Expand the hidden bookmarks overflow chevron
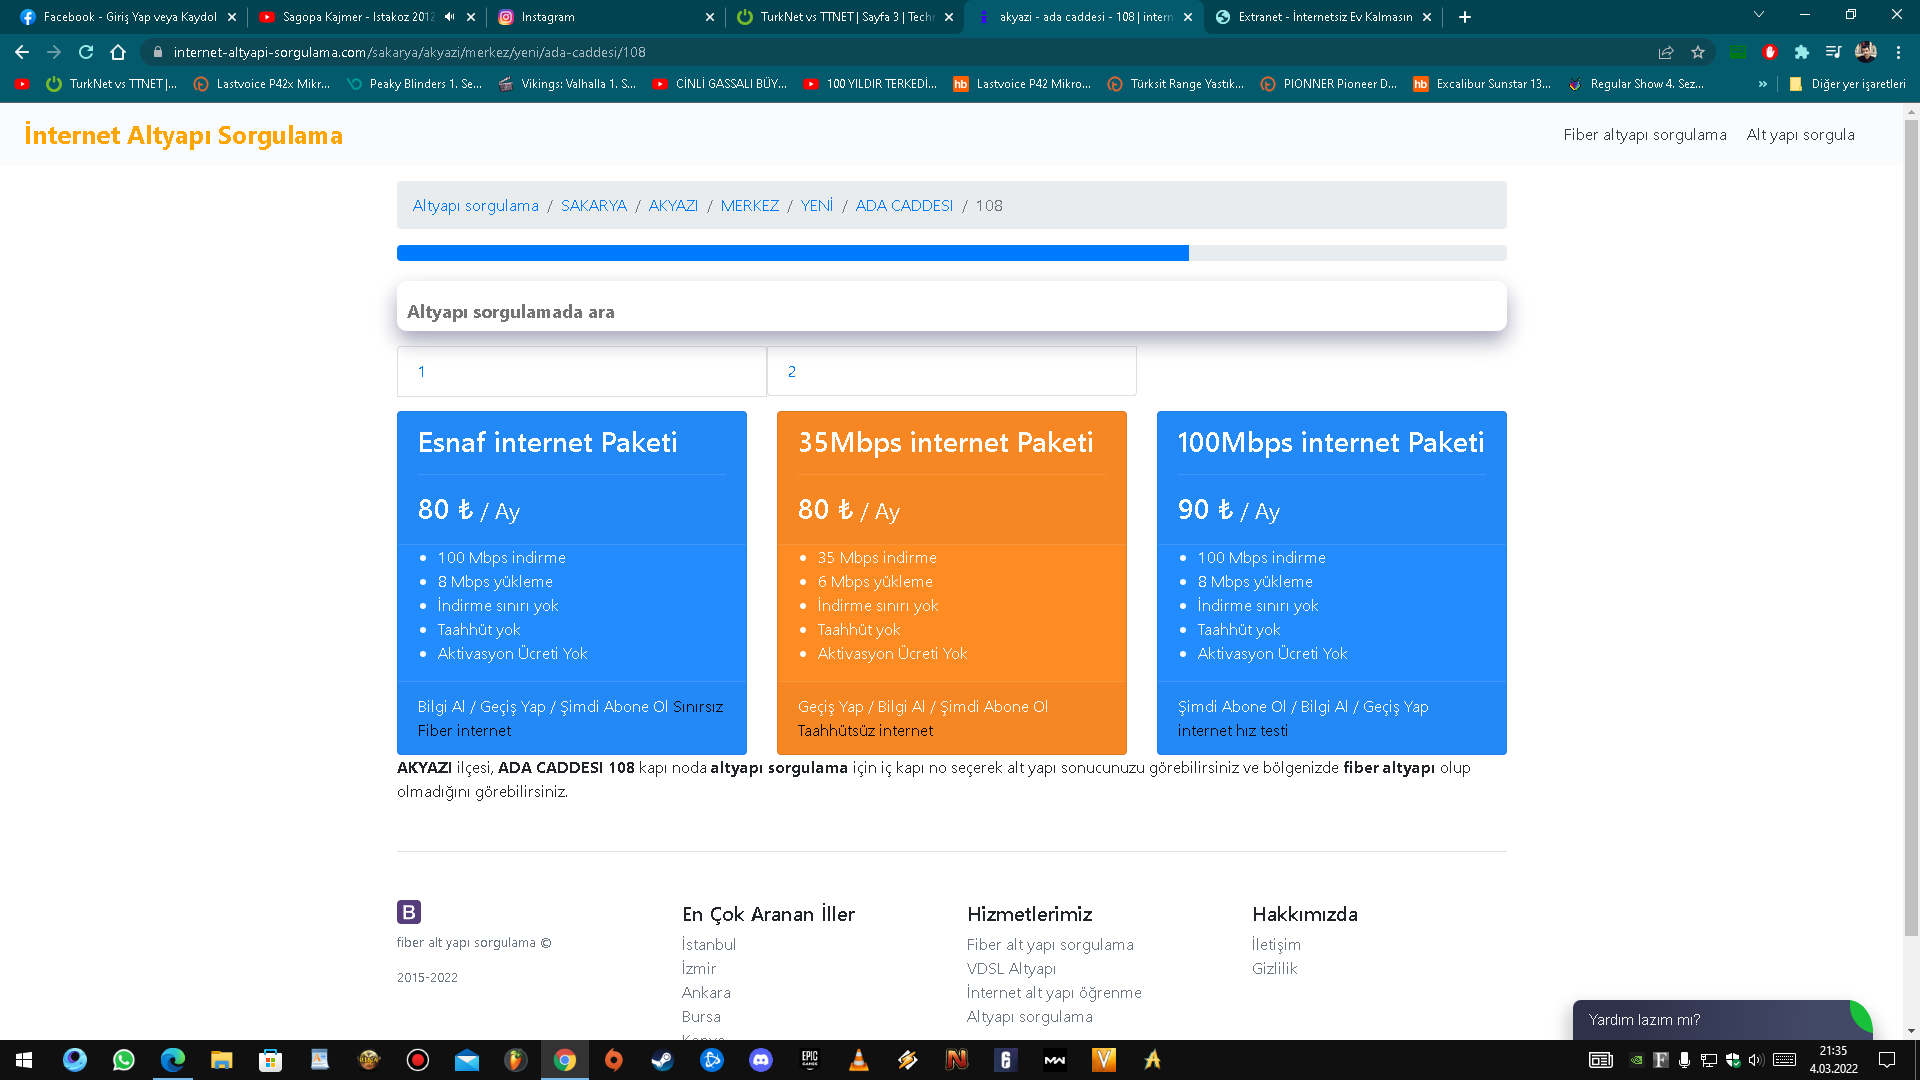1920x1080 pixels. [1762, 84]
